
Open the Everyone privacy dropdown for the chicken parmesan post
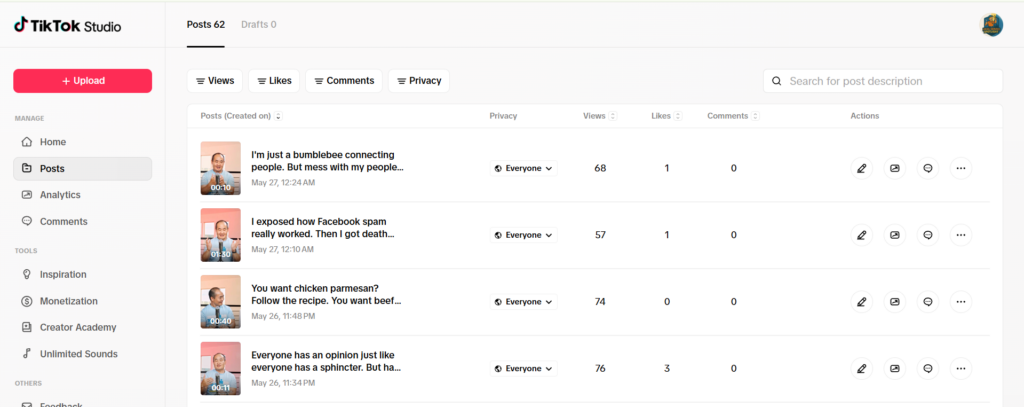[x=524, y=302]
